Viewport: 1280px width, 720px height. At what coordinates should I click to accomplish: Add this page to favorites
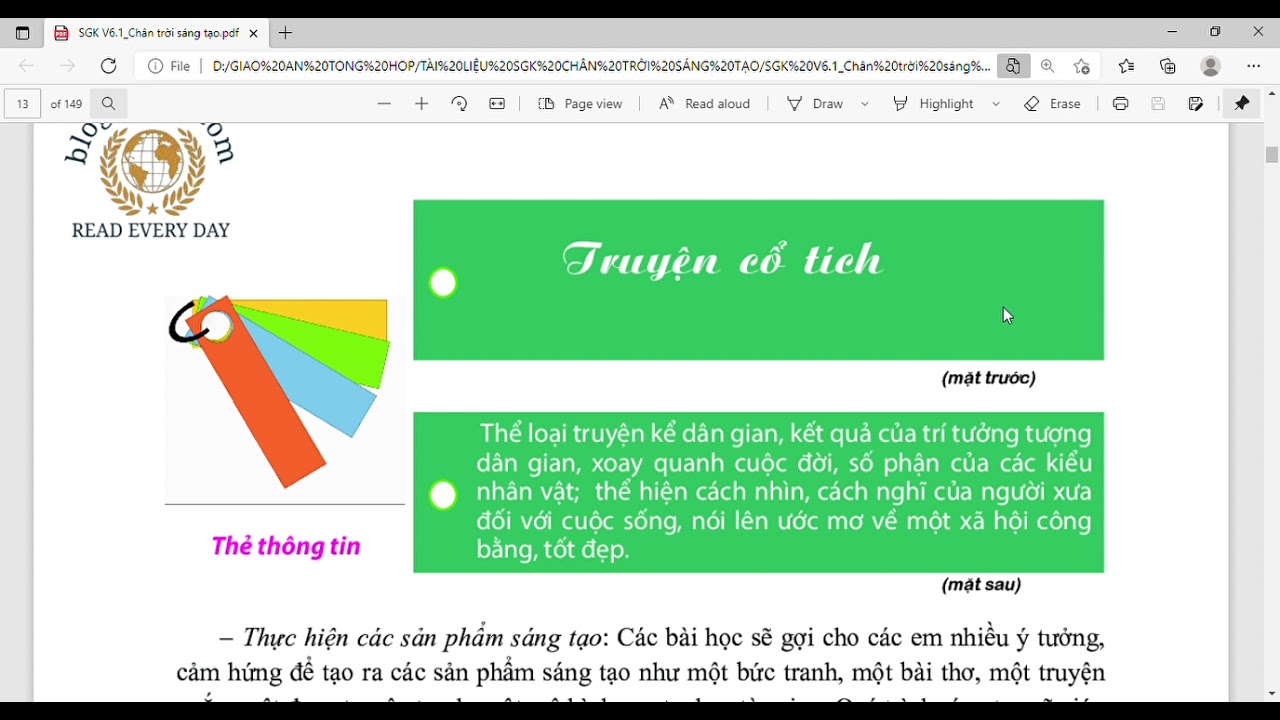coord(1082,66)
